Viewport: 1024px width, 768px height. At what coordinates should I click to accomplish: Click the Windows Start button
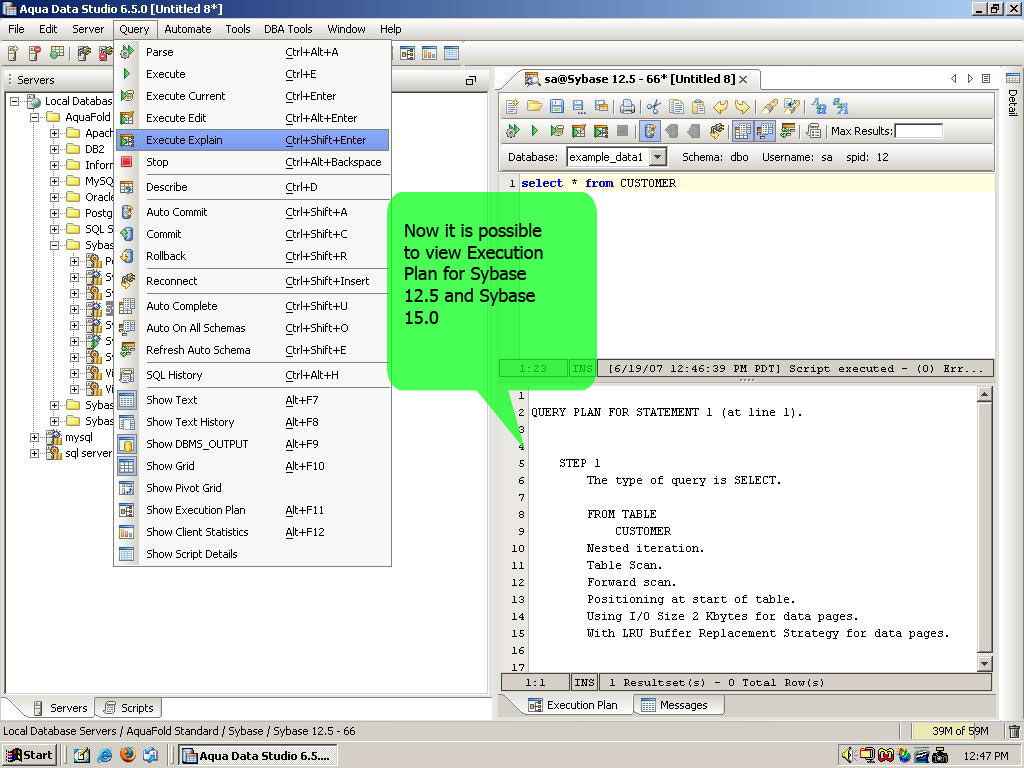pos(29,756)
